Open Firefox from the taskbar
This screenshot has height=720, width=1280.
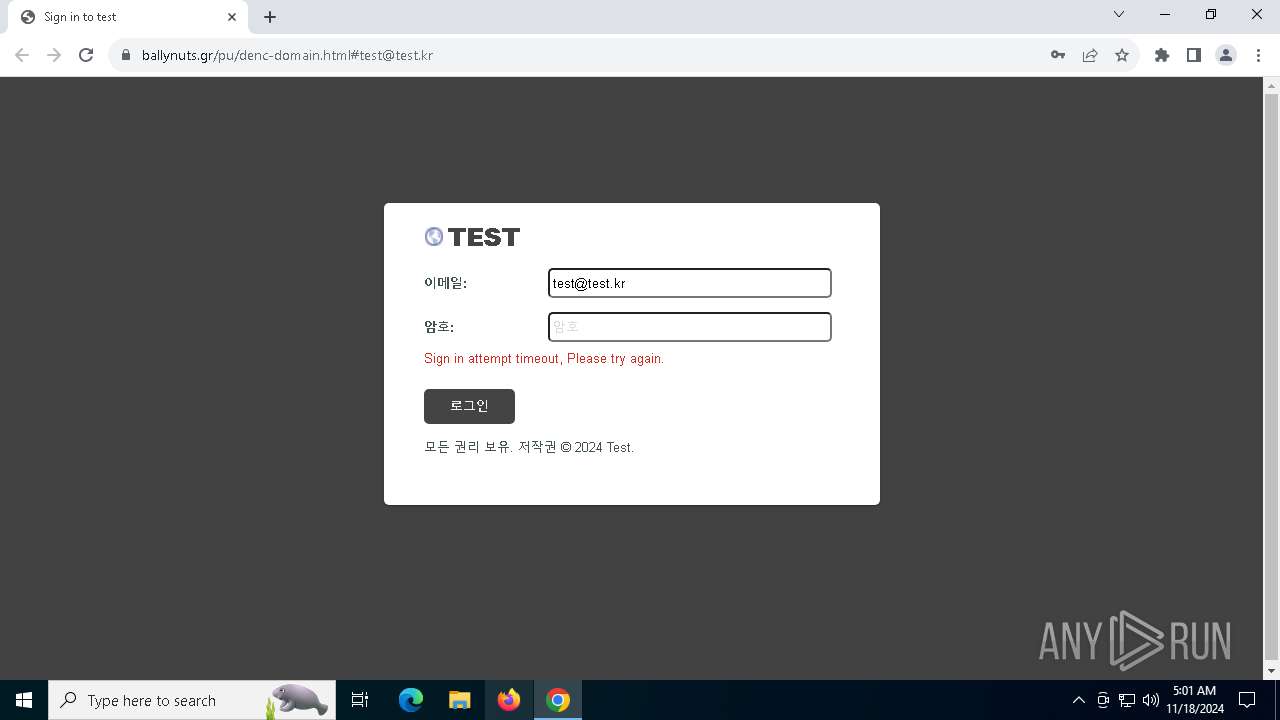[509, 700]
